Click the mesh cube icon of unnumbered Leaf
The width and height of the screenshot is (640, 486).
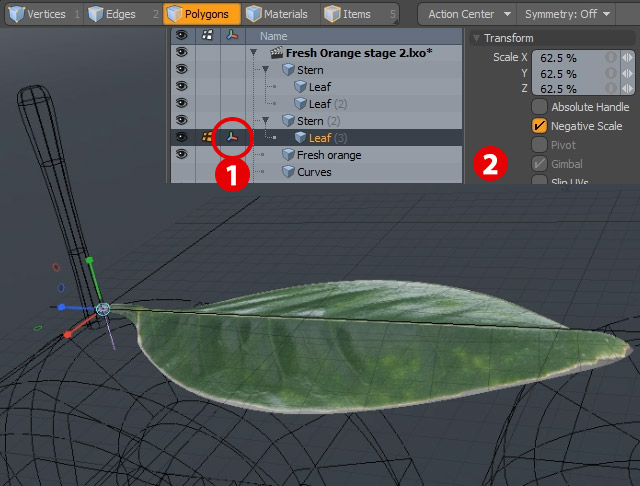[300, 87]
